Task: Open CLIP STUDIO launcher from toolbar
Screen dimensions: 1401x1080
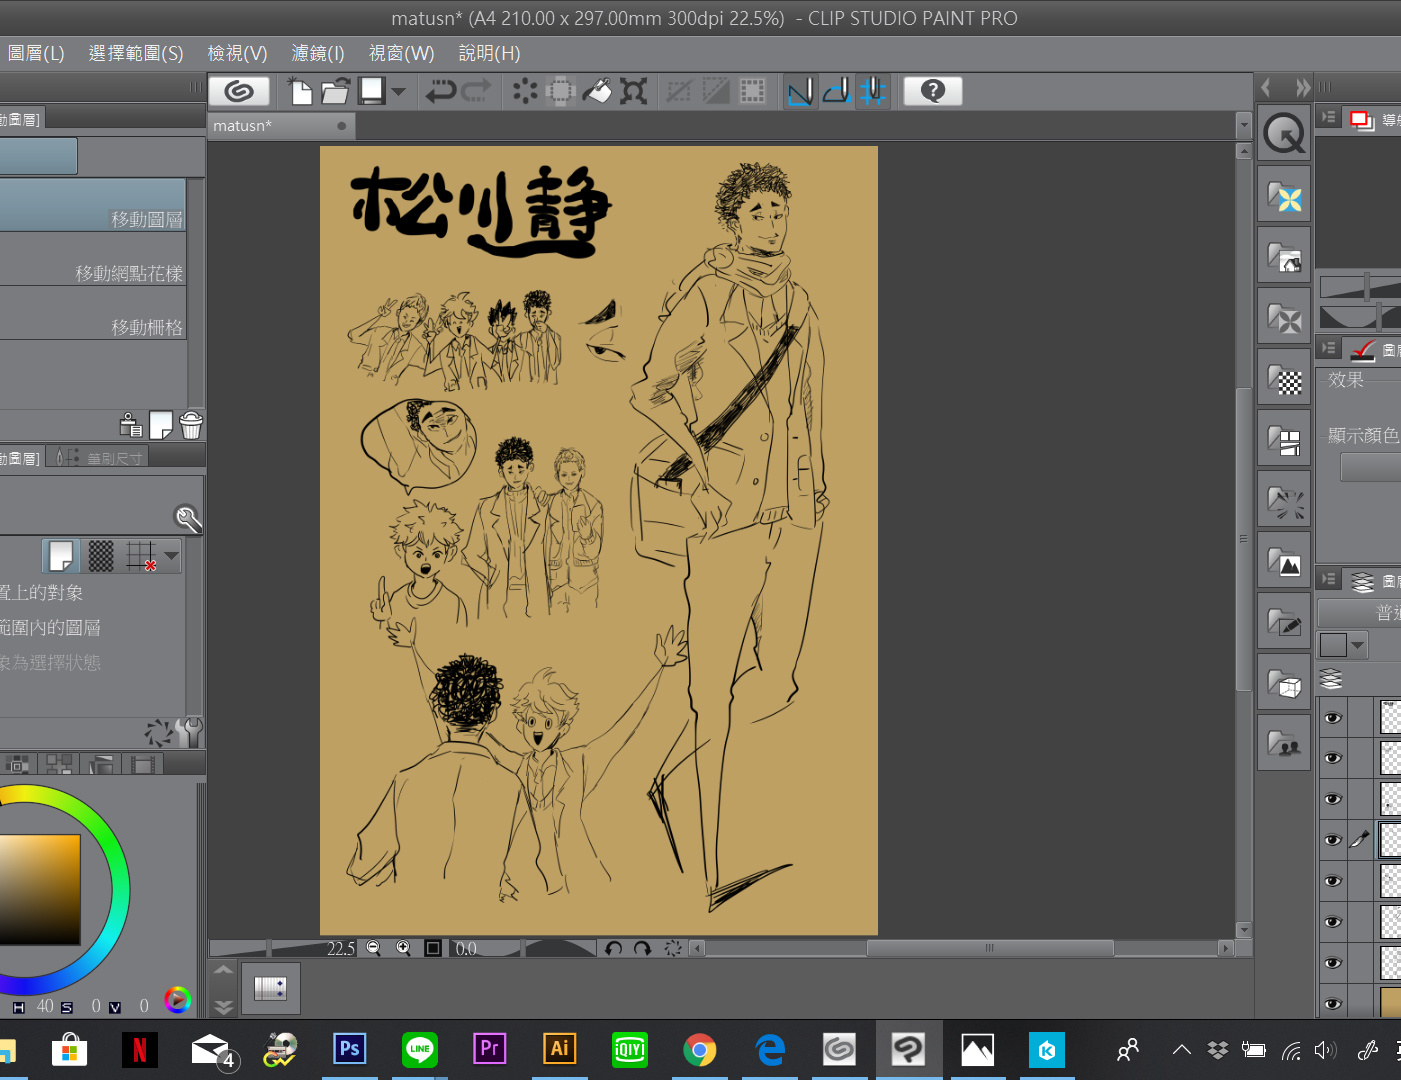Action: tap(239, 91)
